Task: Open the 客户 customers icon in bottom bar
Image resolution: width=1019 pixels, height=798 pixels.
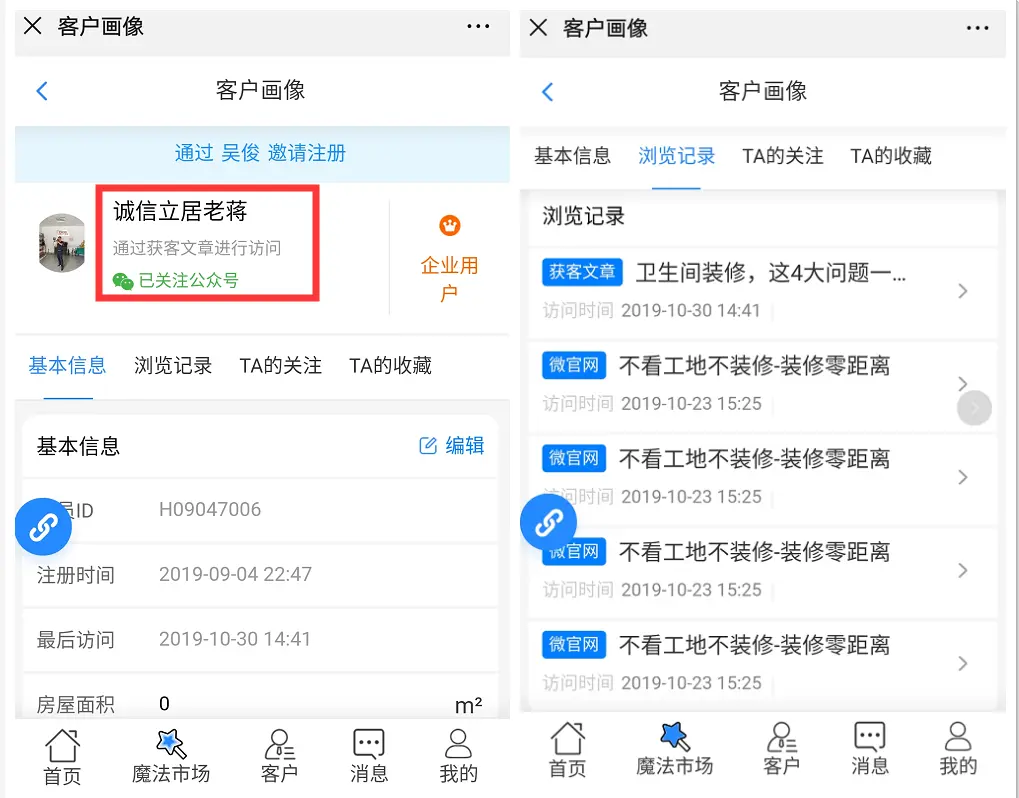Action: (278, 750)
